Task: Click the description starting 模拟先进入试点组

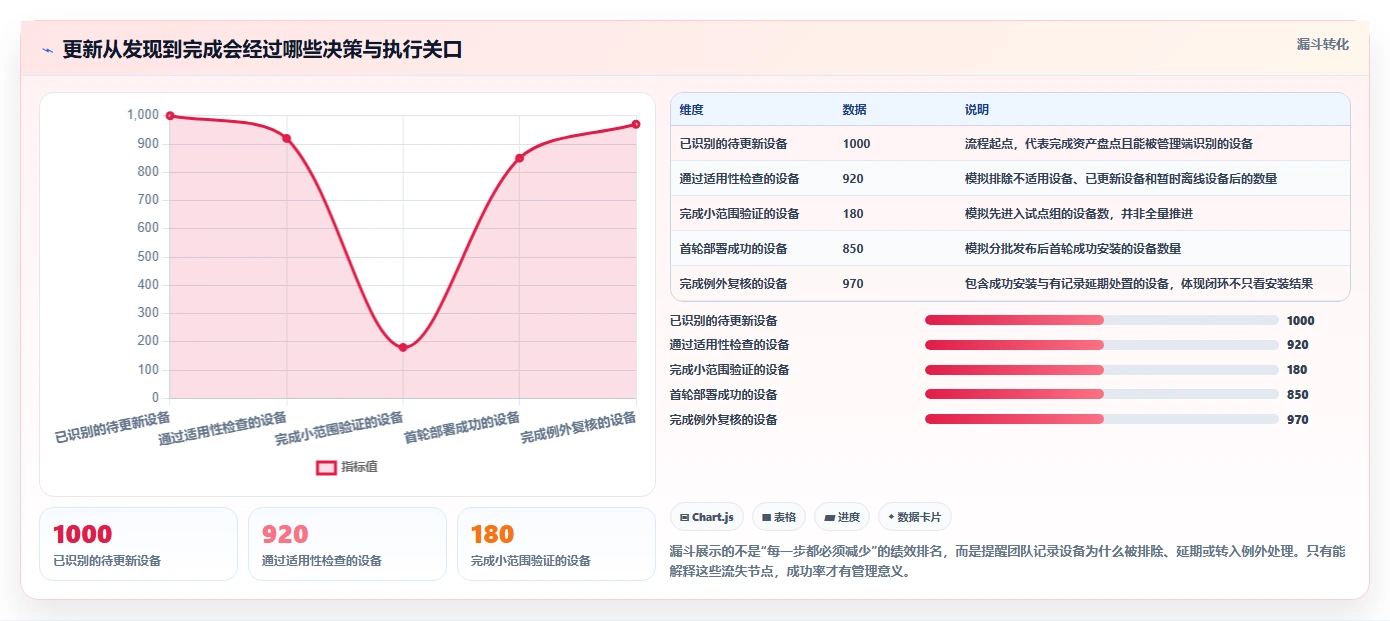Action: [1079, 214]
